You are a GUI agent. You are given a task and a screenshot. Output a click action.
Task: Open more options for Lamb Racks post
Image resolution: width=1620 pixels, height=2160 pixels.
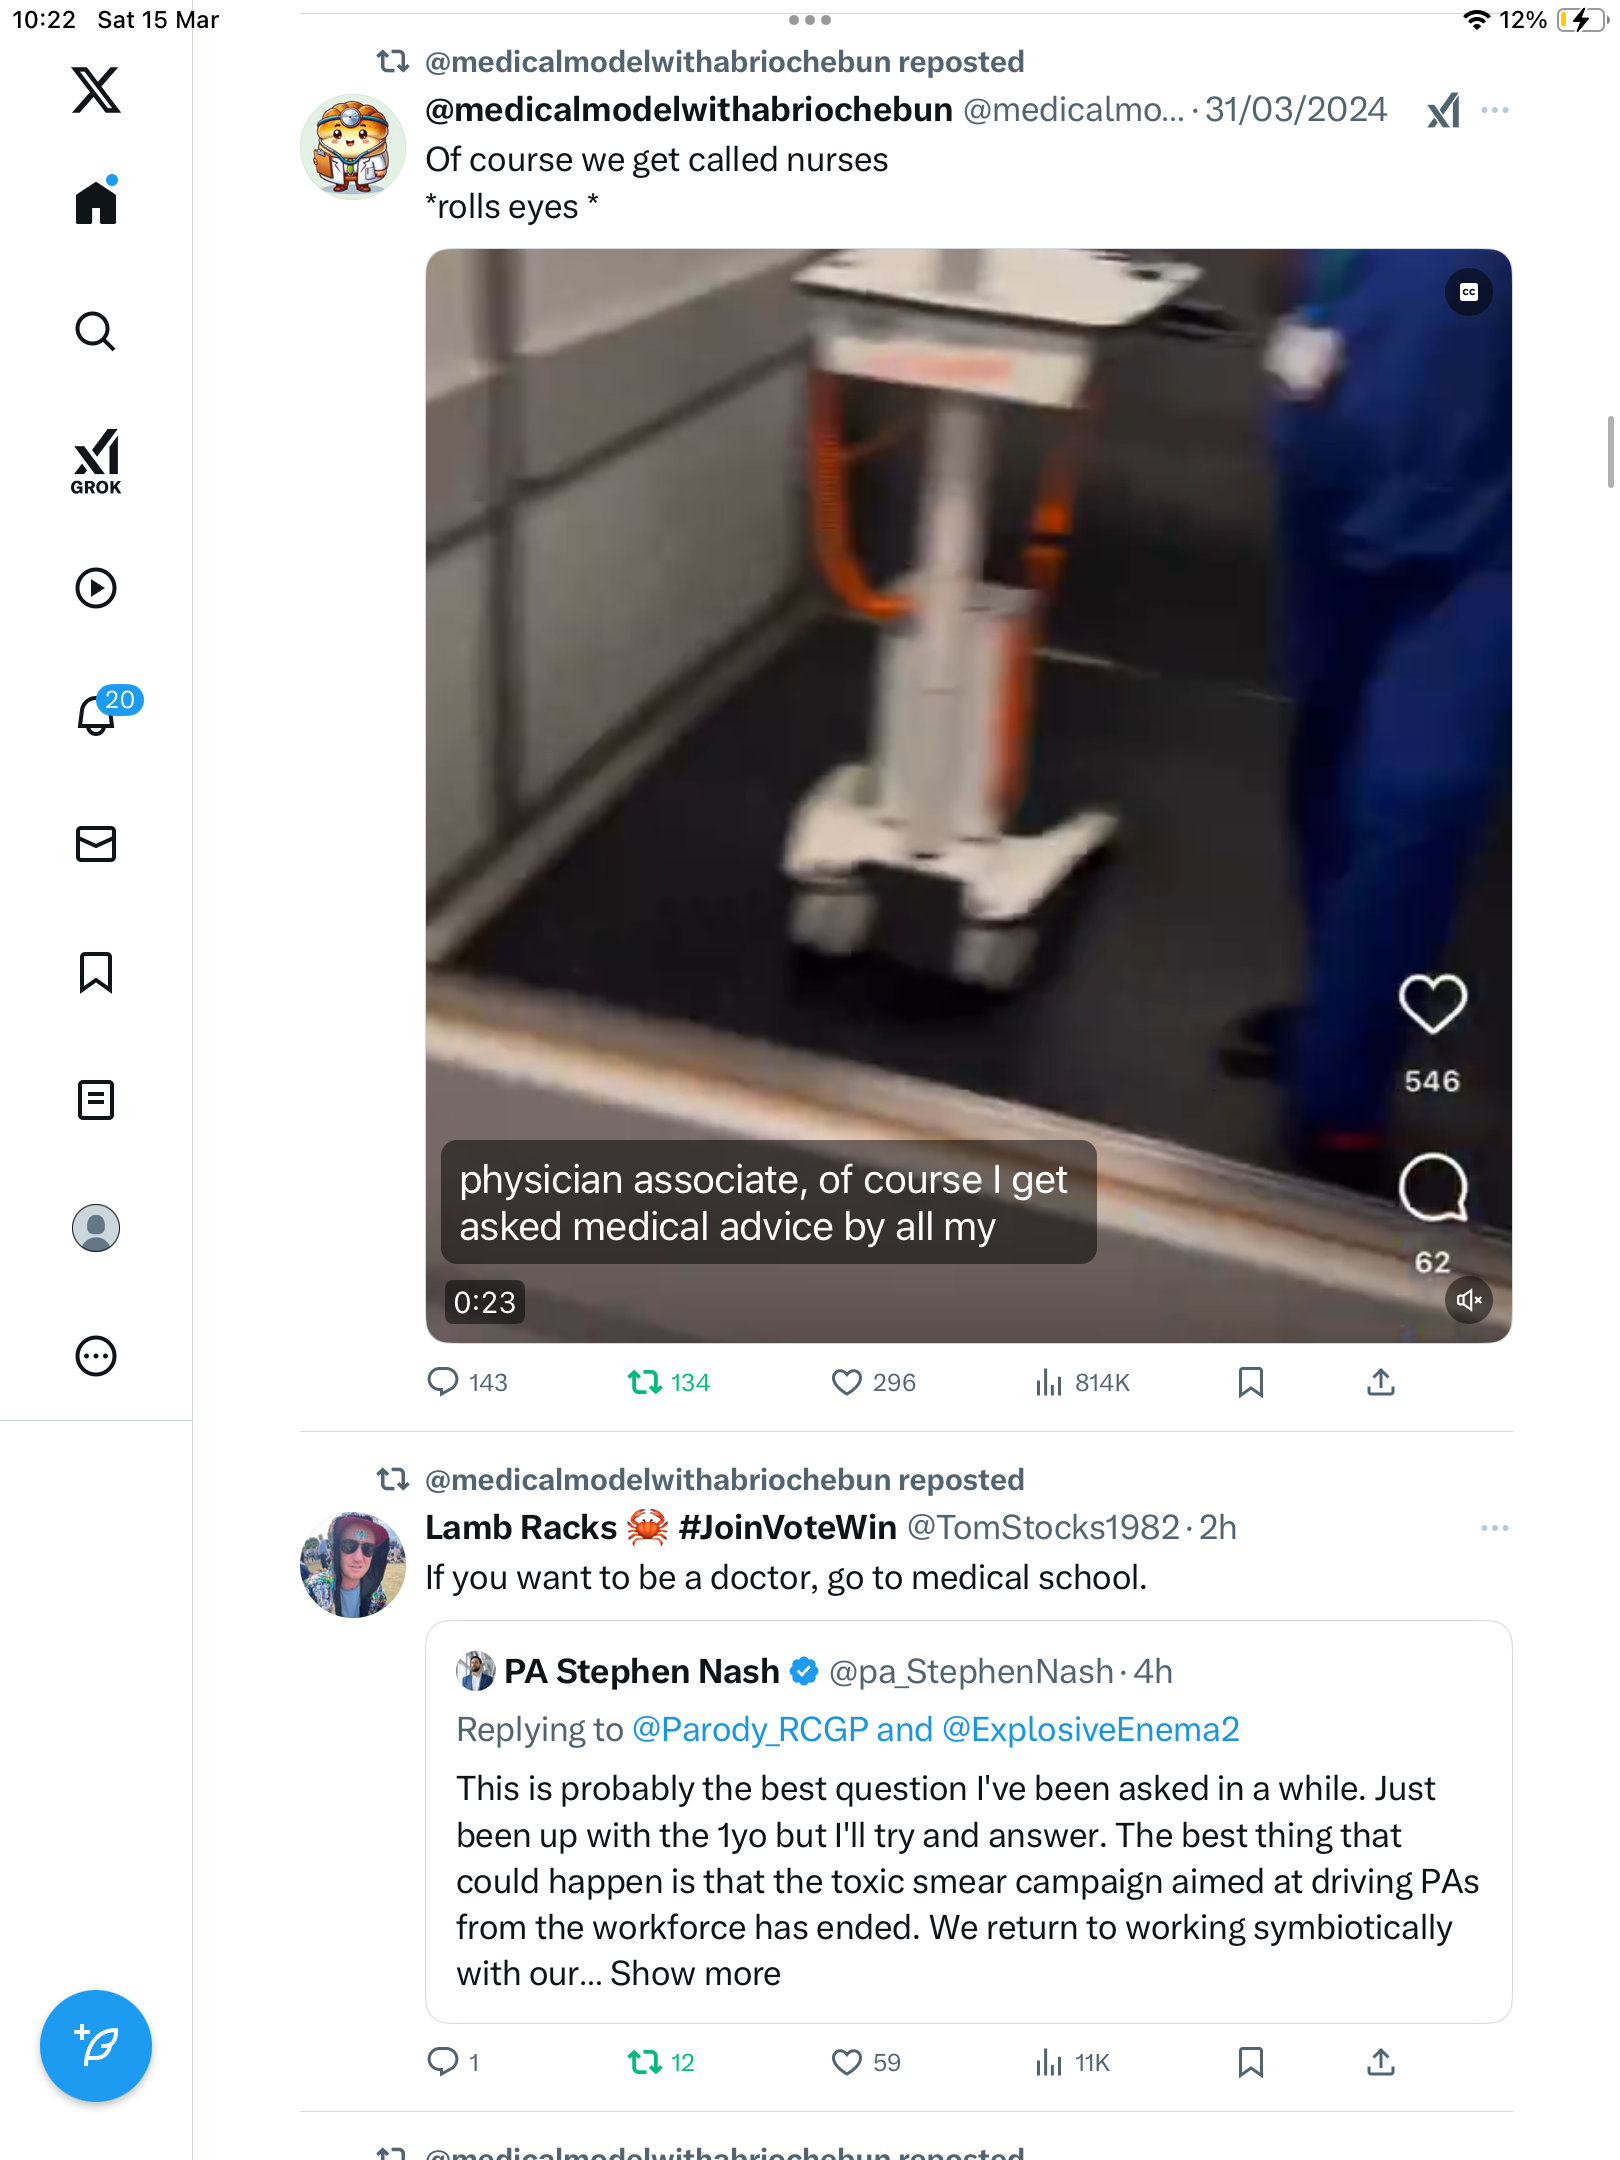(1495, 1528)
